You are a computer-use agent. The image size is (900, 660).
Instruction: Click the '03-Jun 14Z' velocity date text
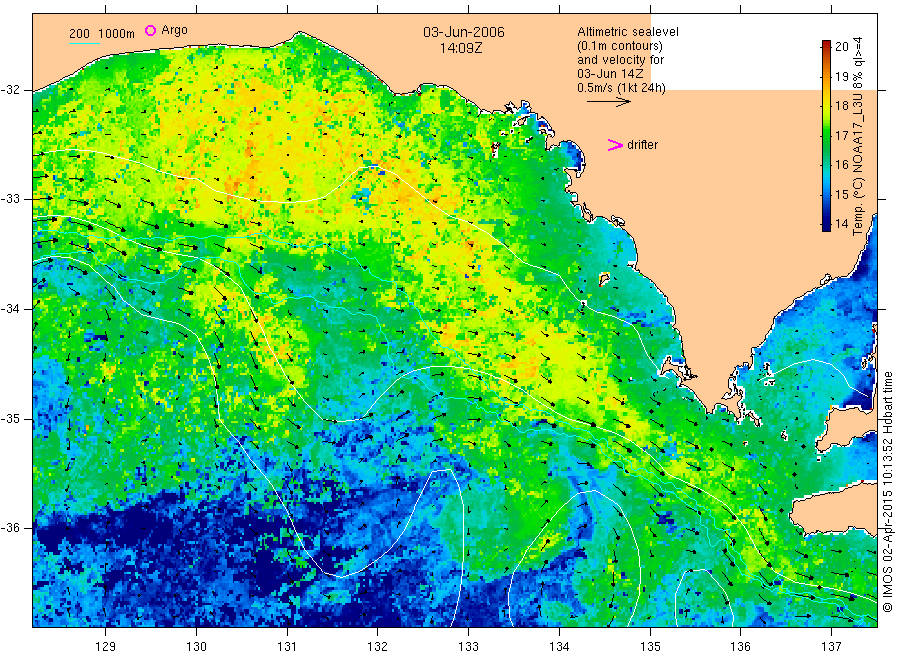click(x=610, y=74)
